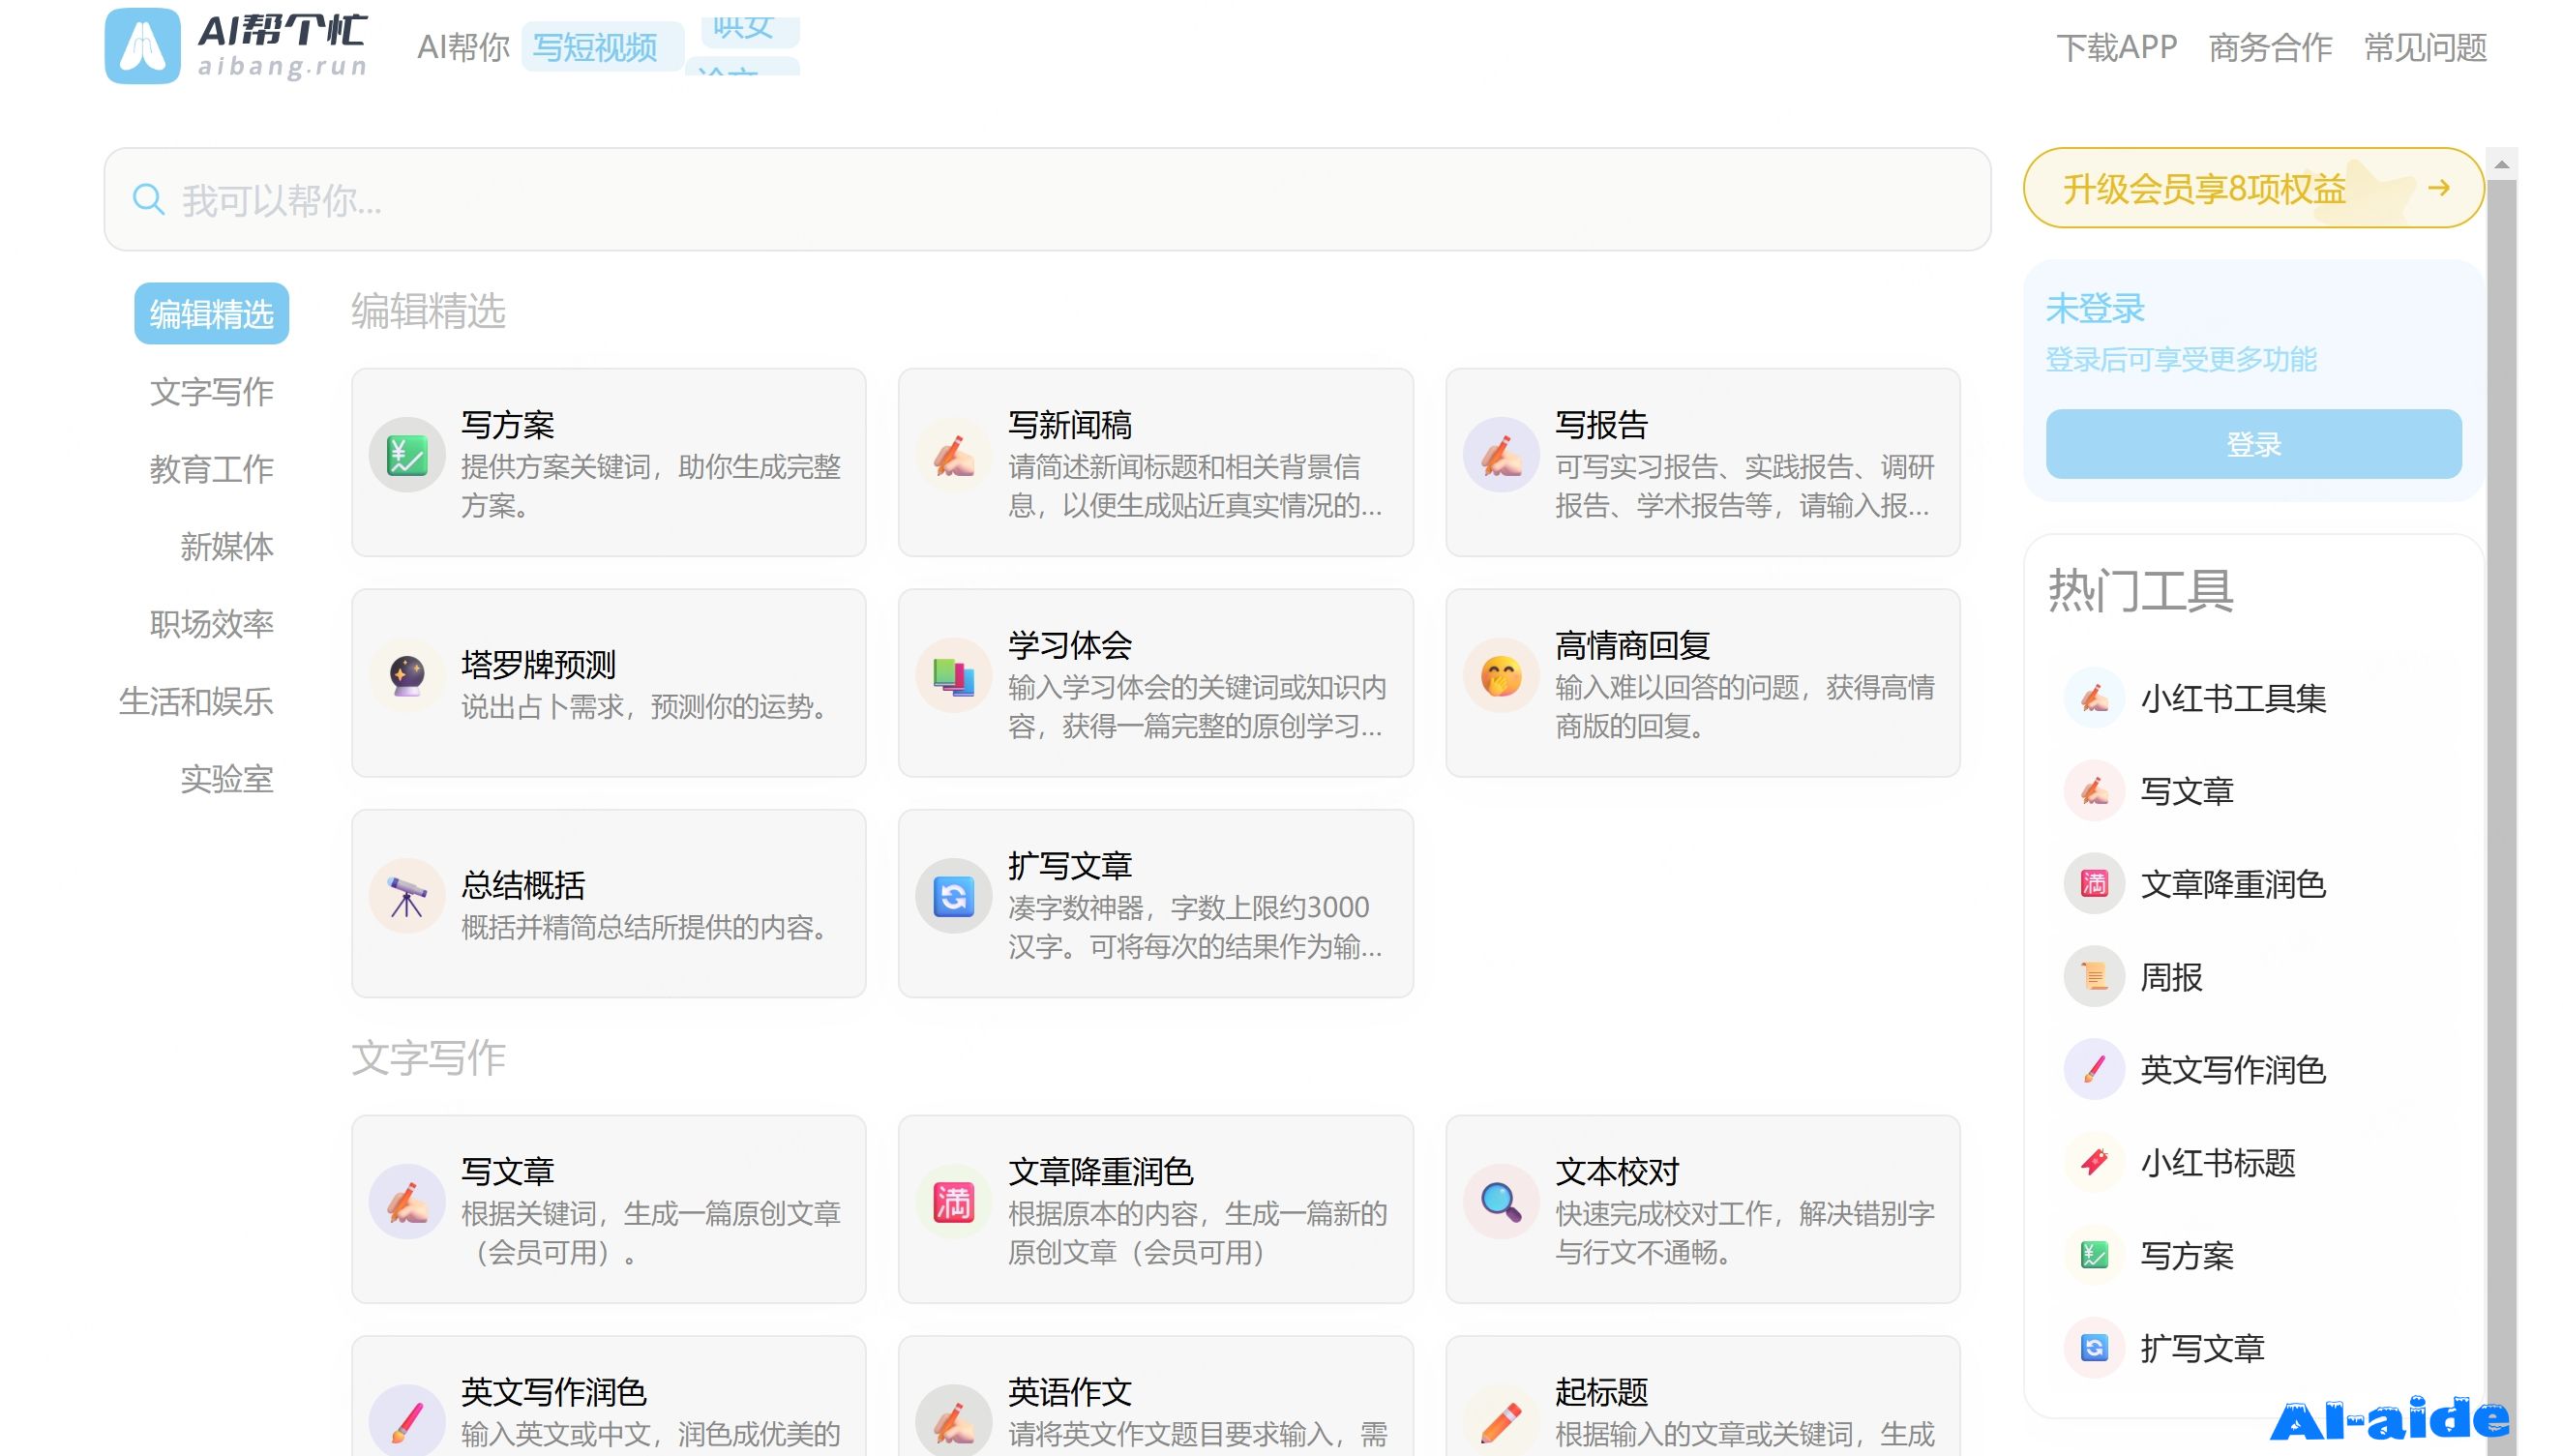
Task: Click the arrow on upgrade membership banner
Action: (2438, 188)
